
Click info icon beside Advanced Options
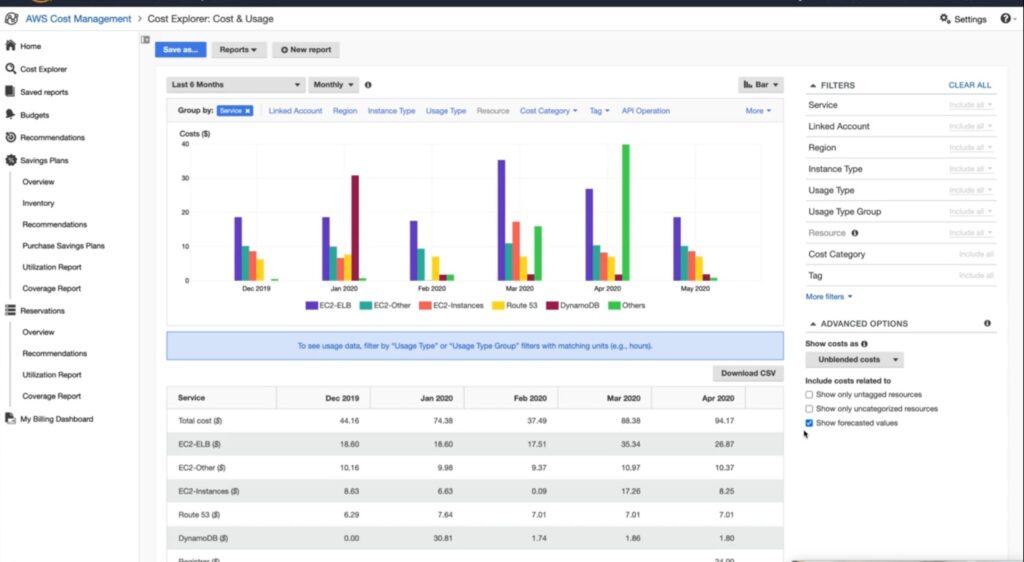pyautogui.click(x=987, y=323)
